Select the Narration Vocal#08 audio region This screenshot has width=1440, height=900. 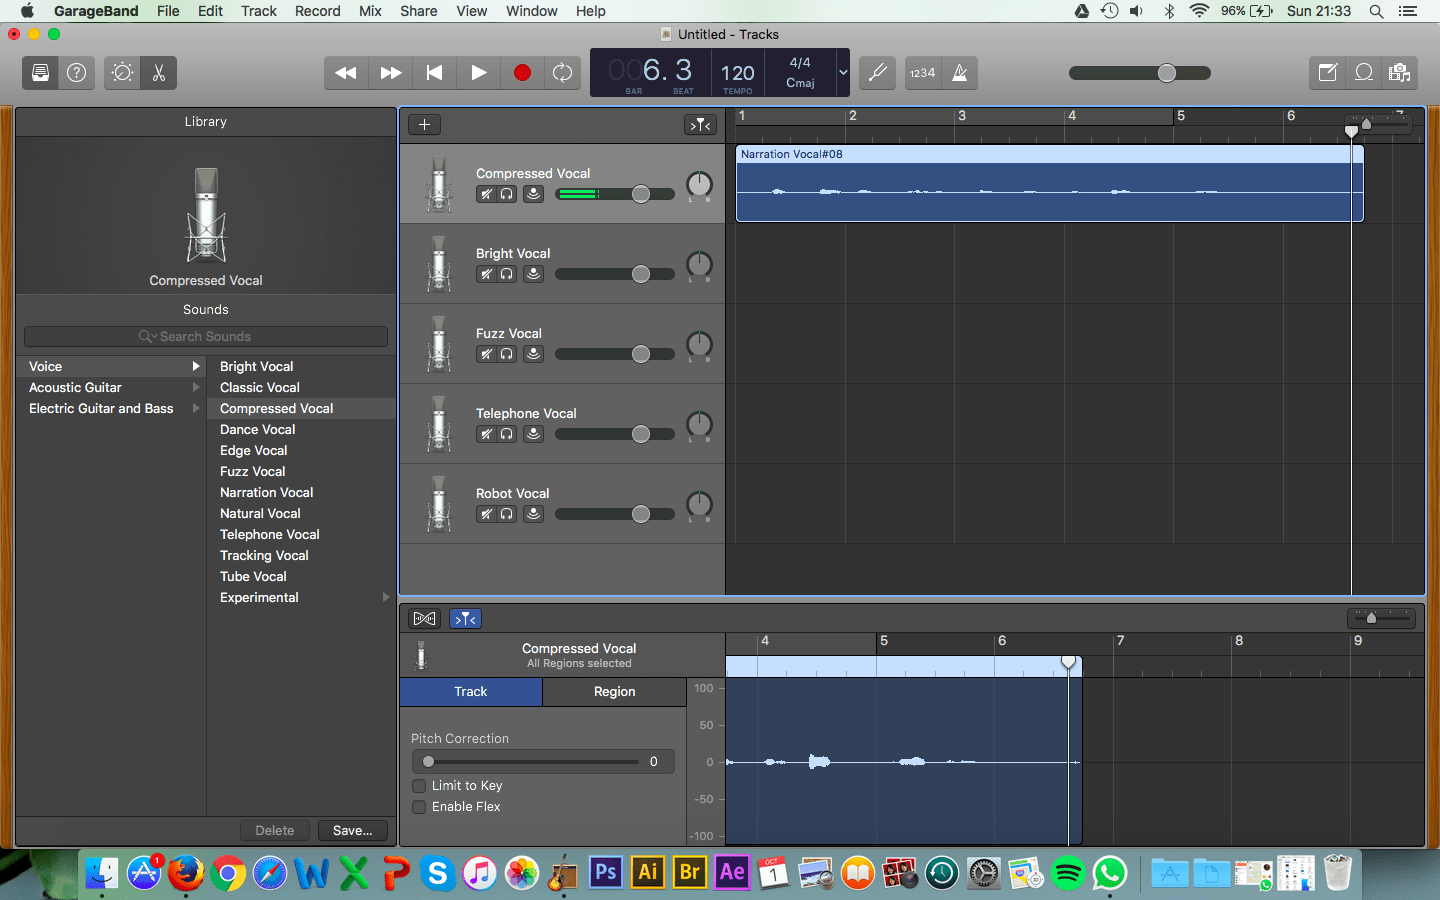tap(1049, 184)
